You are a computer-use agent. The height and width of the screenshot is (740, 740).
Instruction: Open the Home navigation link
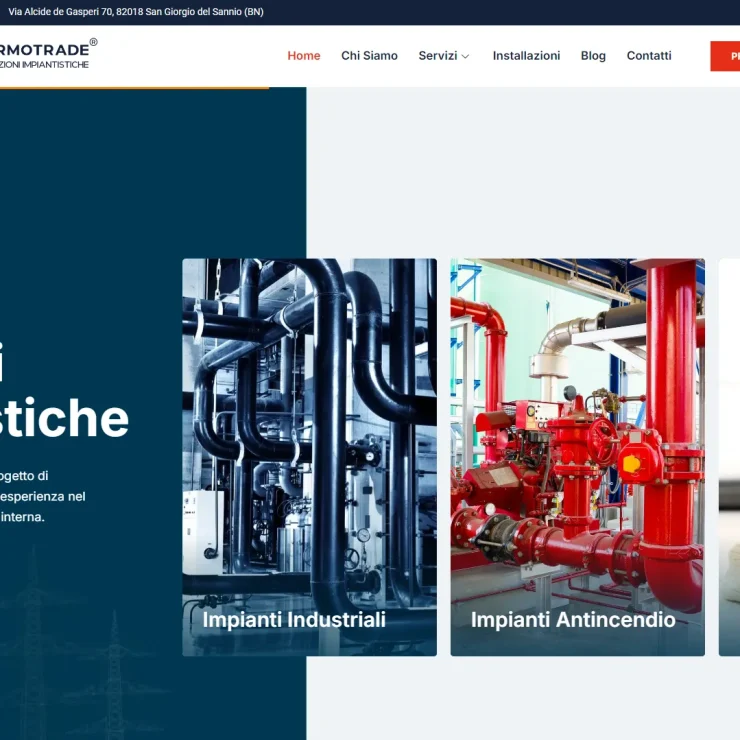pos(303,56)
